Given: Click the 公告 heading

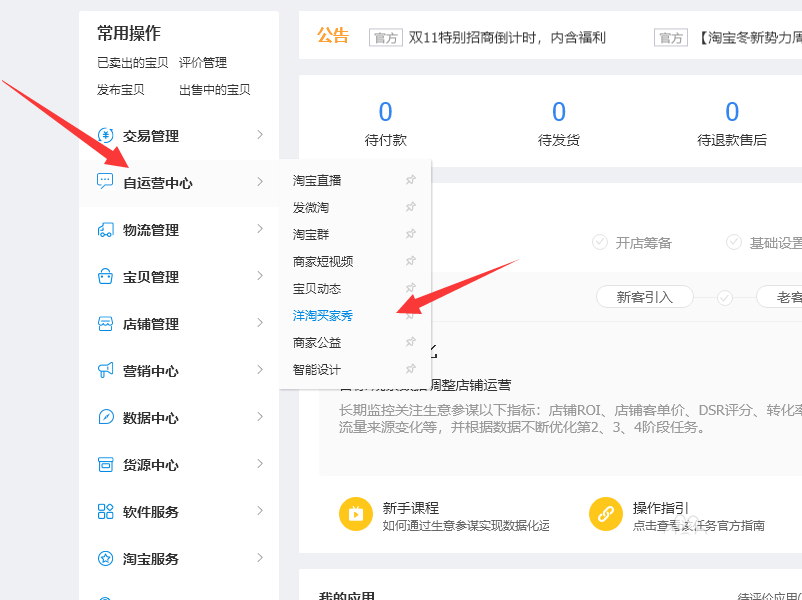Looking at the screenshot, I should 332,36.
